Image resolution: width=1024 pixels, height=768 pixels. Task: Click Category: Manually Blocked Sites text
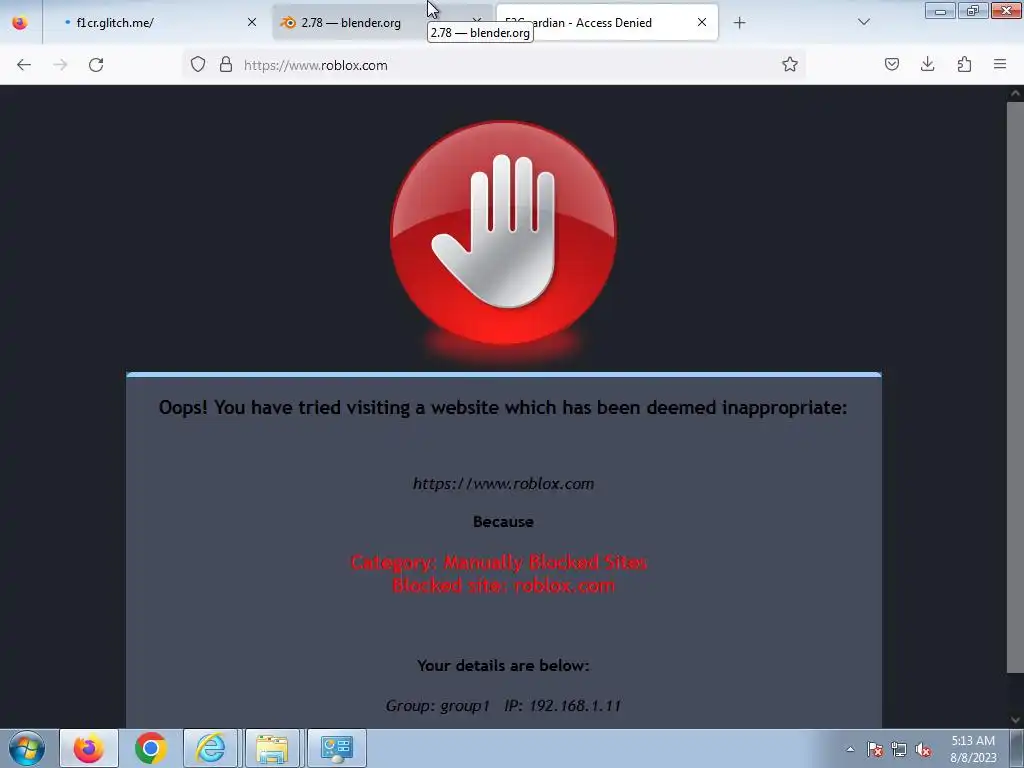point(499,562)
